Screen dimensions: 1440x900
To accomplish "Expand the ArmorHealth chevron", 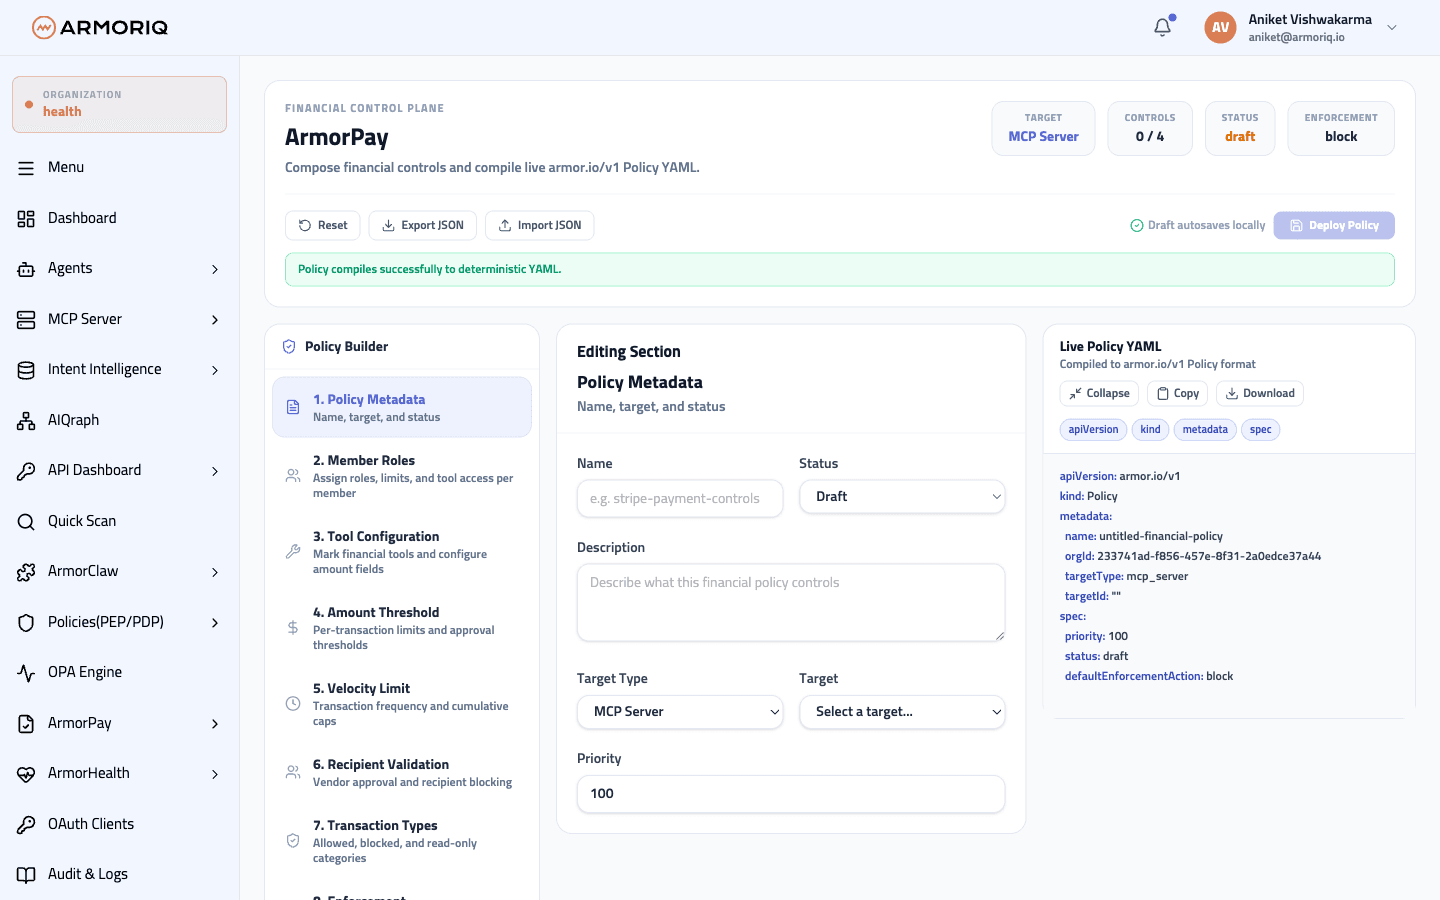I will pyautogui.click(x=215, y=774).
